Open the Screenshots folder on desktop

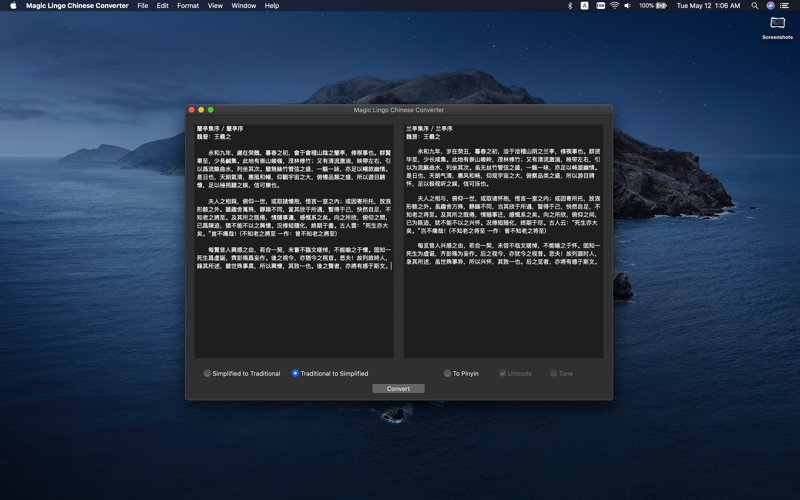(778, 27)
